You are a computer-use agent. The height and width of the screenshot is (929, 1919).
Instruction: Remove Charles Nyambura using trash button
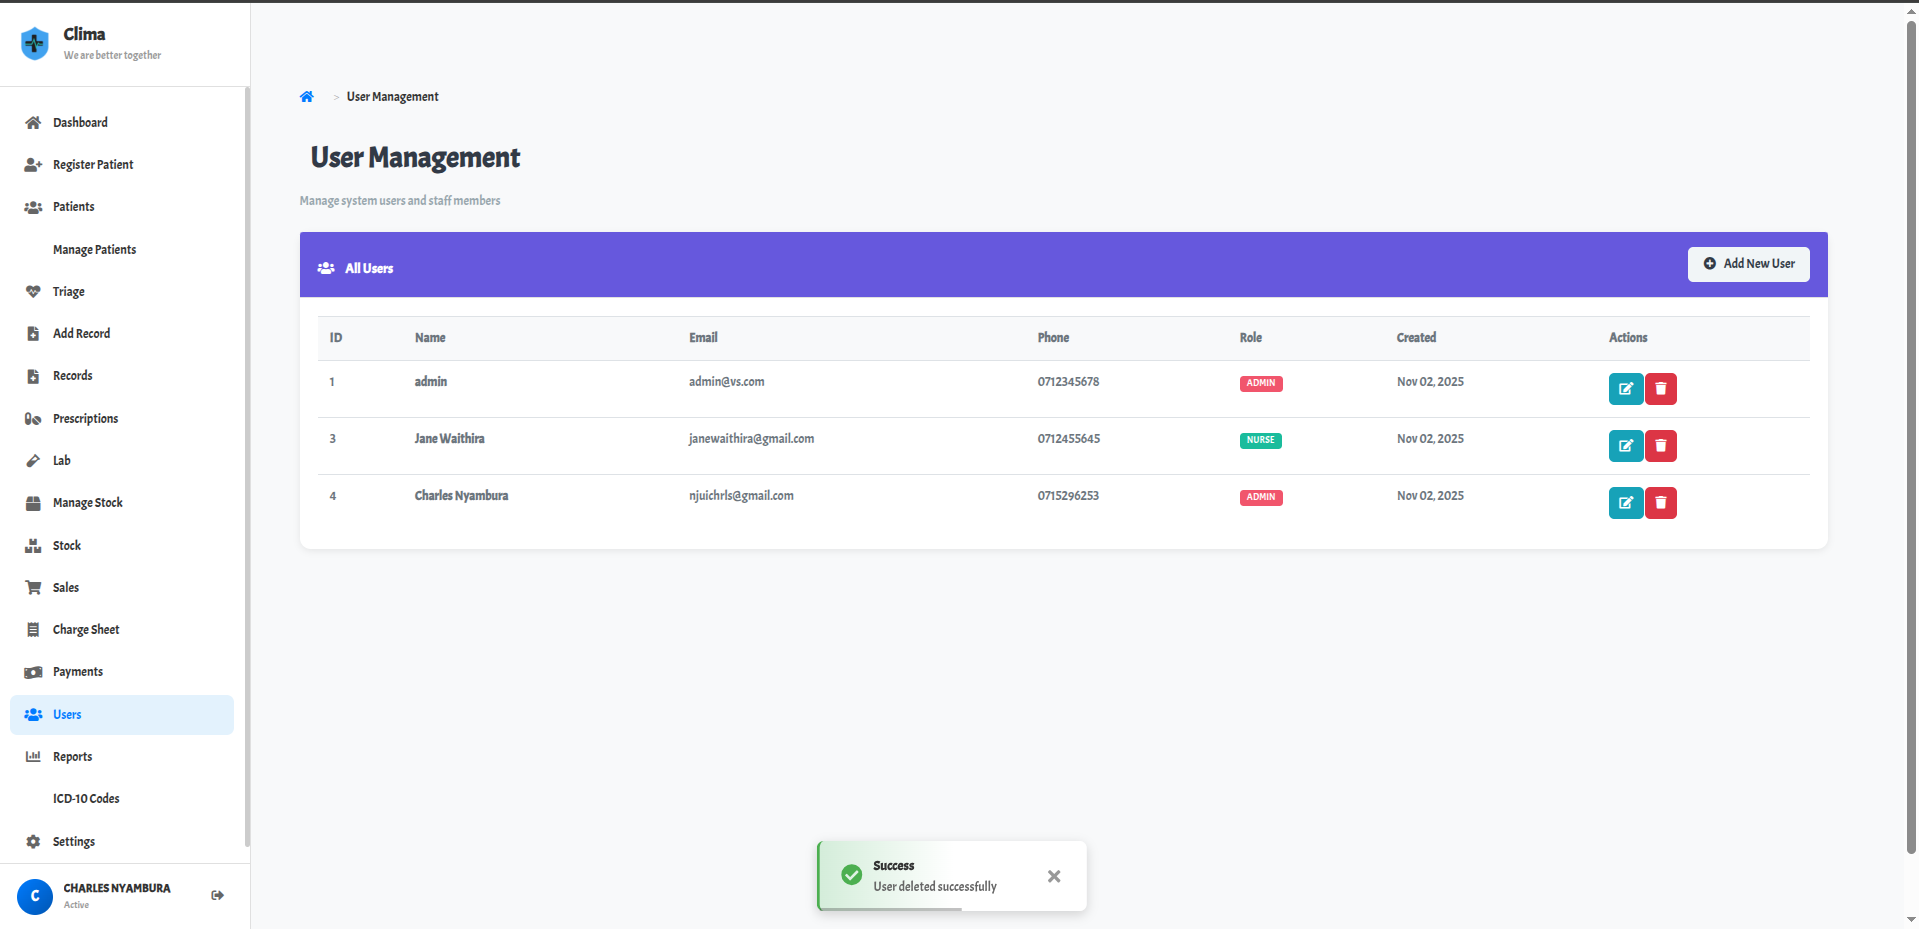pos(1660,503)
